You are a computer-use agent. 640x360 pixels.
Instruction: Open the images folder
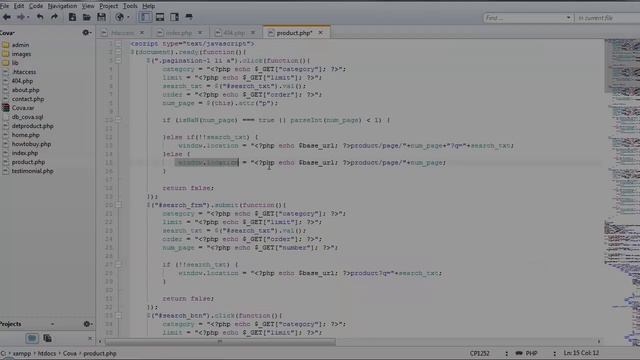tap(21, 54)
